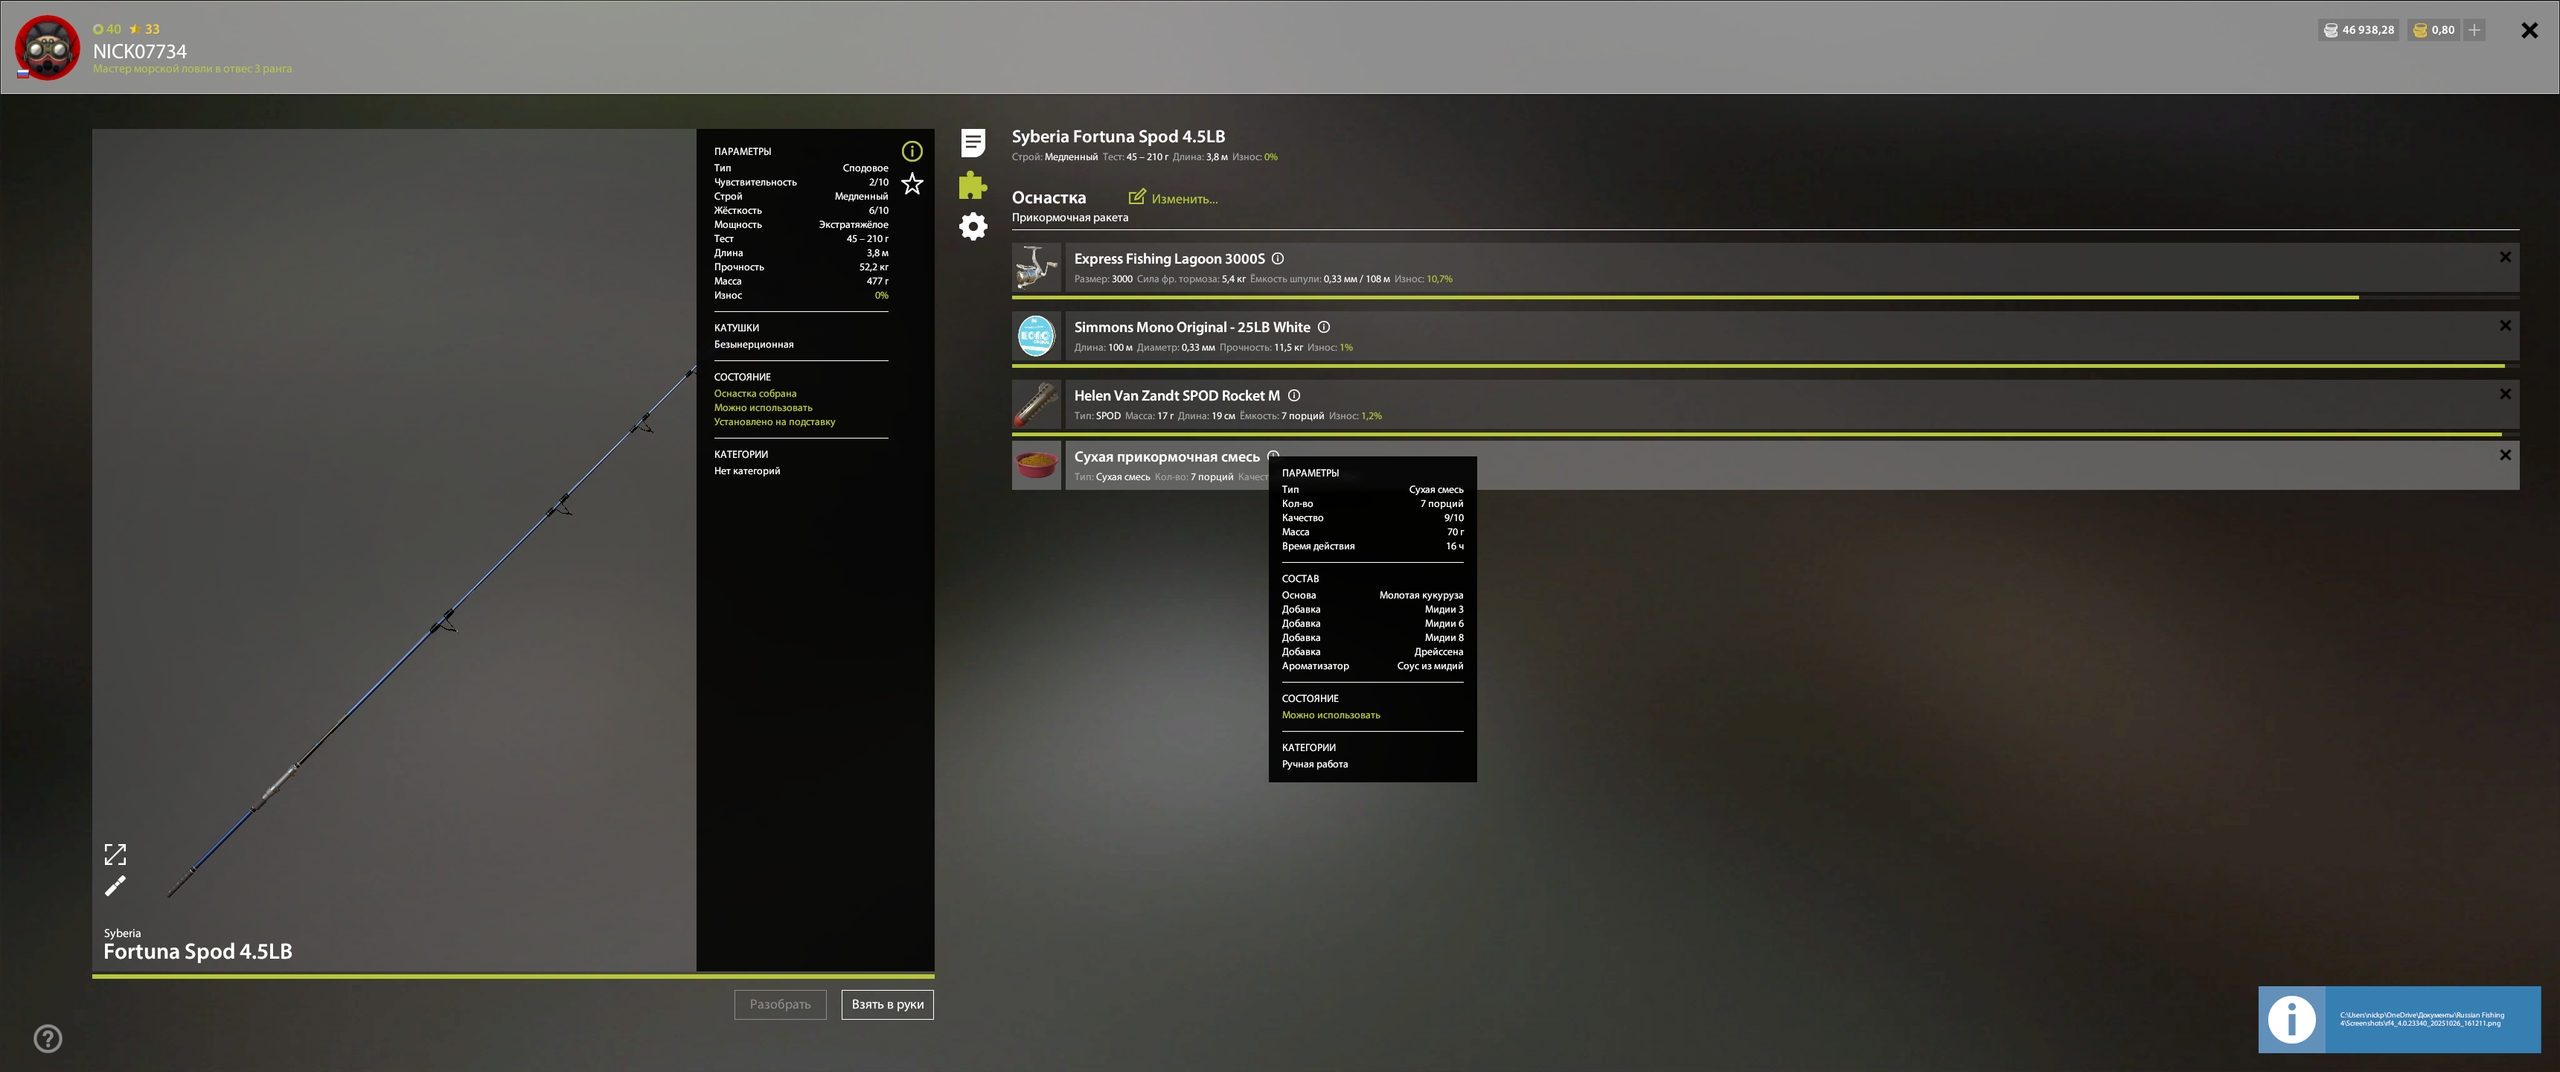Show info for Simmons Mono Original line
This screenshot has width=2560, height=1072.
pos(1323,327)
